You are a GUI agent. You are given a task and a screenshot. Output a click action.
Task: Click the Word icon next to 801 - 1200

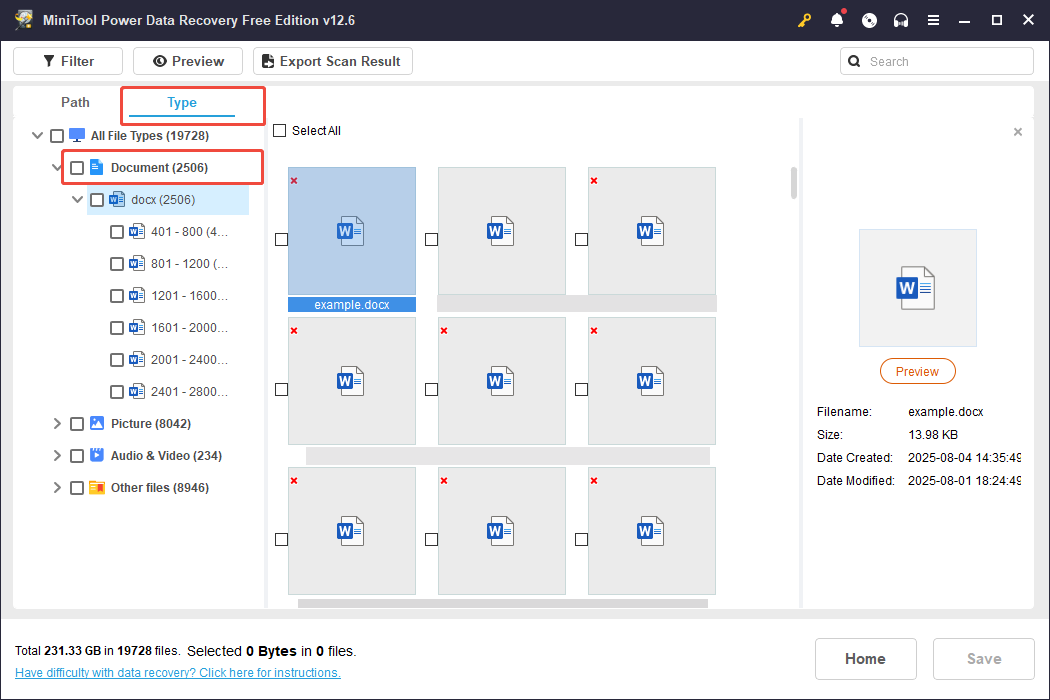(x=137, y=263)
